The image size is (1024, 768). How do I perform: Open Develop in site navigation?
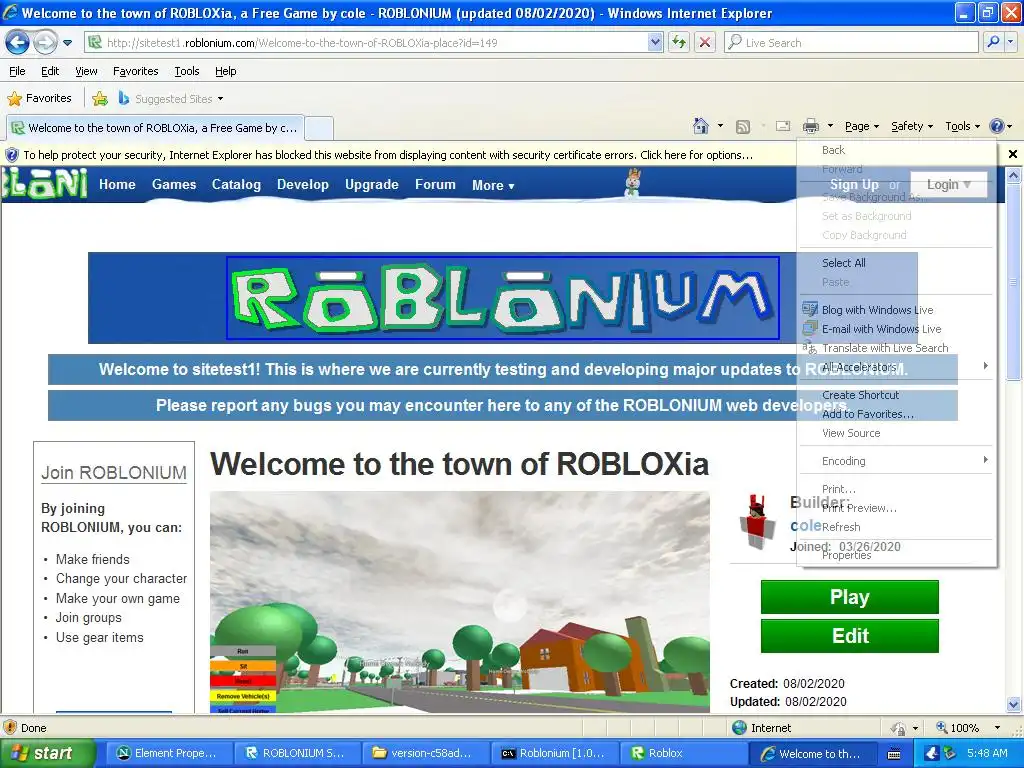point(302,185)
